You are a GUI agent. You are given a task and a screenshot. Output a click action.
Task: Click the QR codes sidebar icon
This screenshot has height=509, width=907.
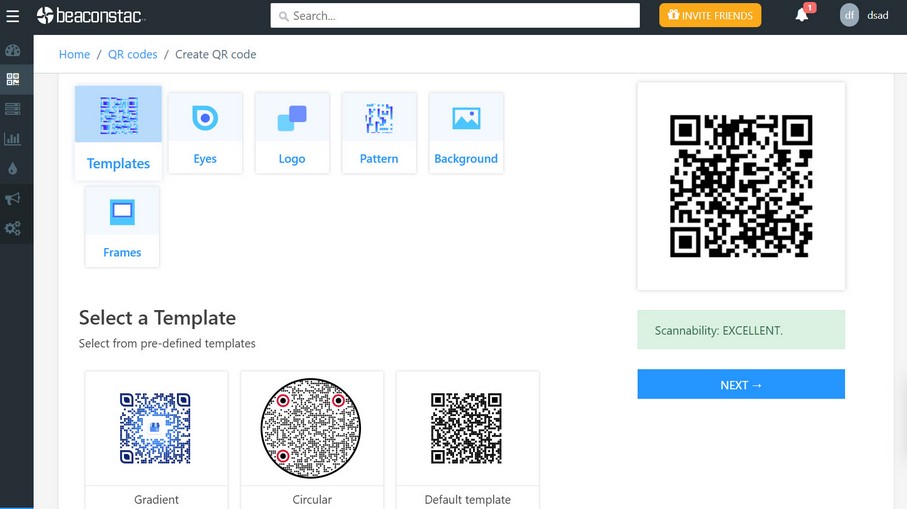point(13,79)
